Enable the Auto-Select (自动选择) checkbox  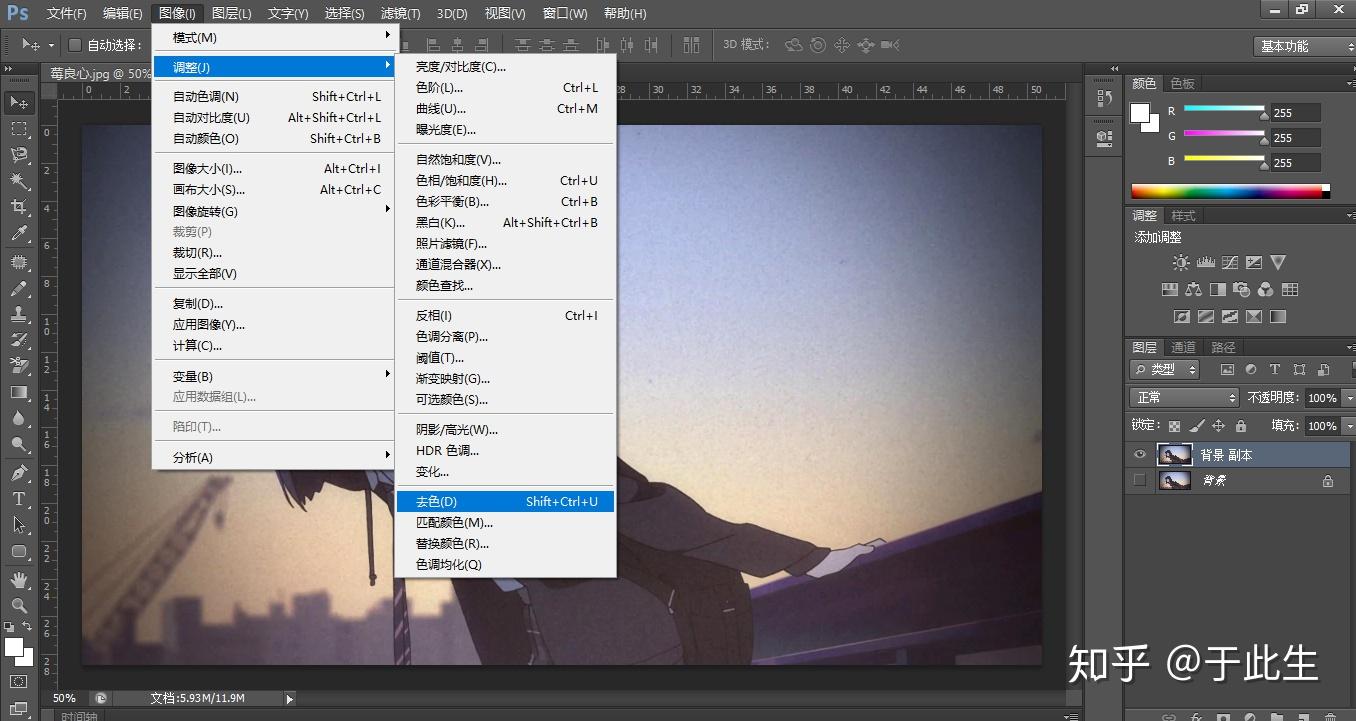pos(75,45)
